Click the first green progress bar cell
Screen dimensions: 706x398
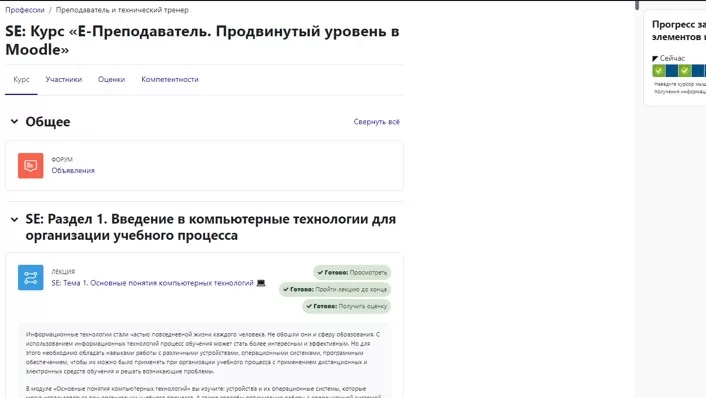click(x=659, y=71)
